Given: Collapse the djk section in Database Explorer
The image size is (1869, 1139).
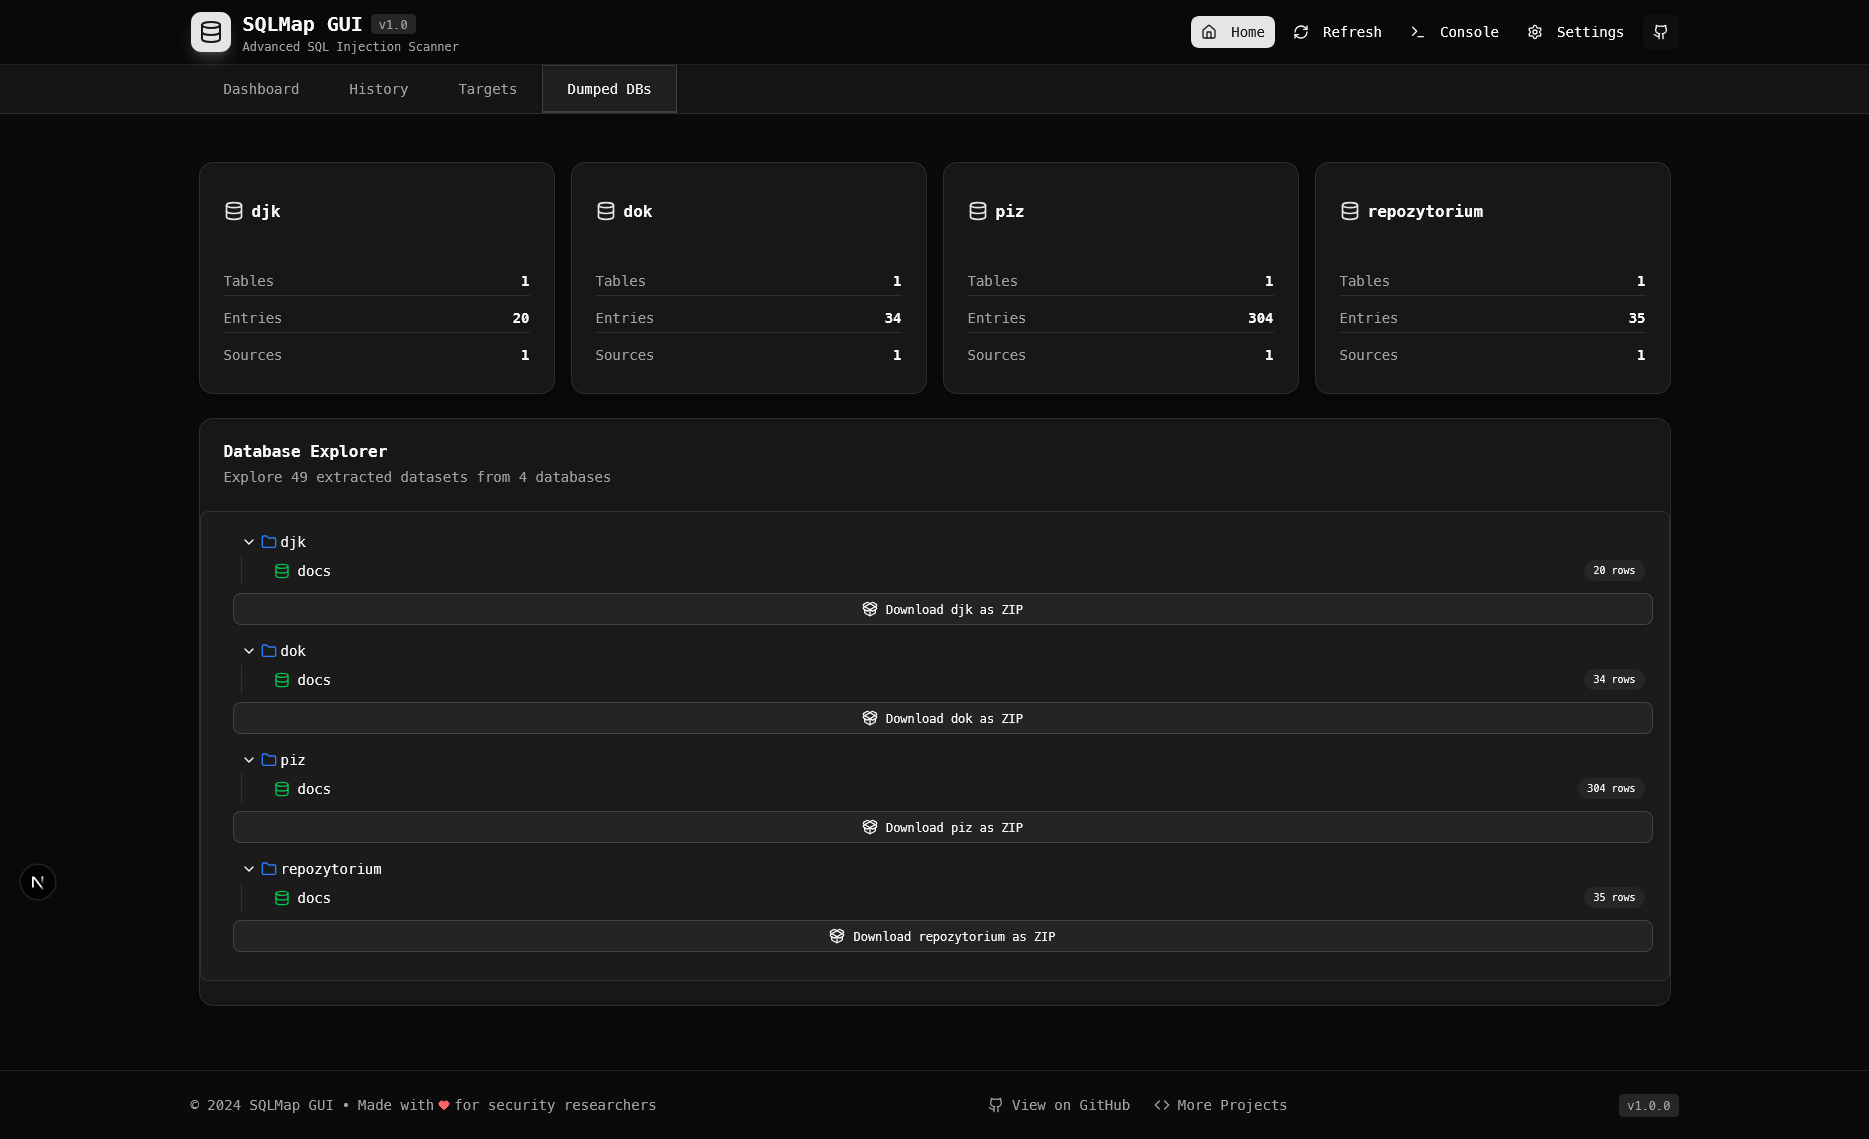Looking at the screenshot, I should 248,541.
